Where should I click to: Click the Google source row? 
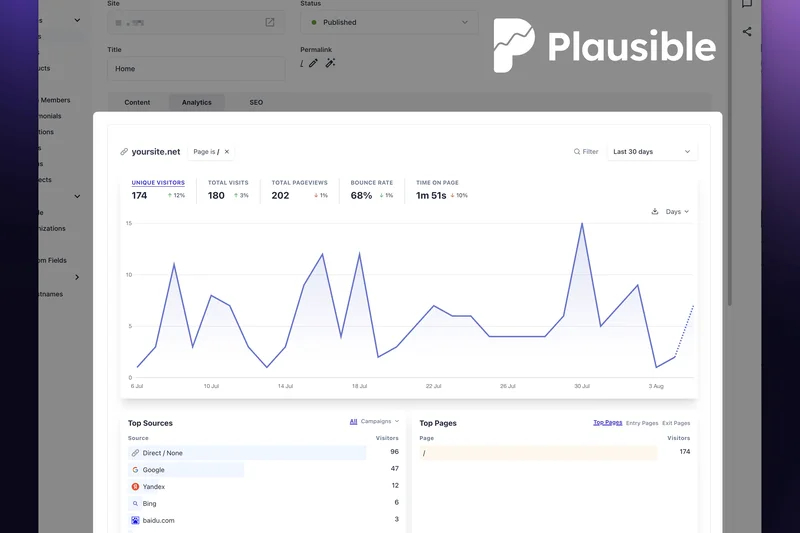(x=263, y=470)
